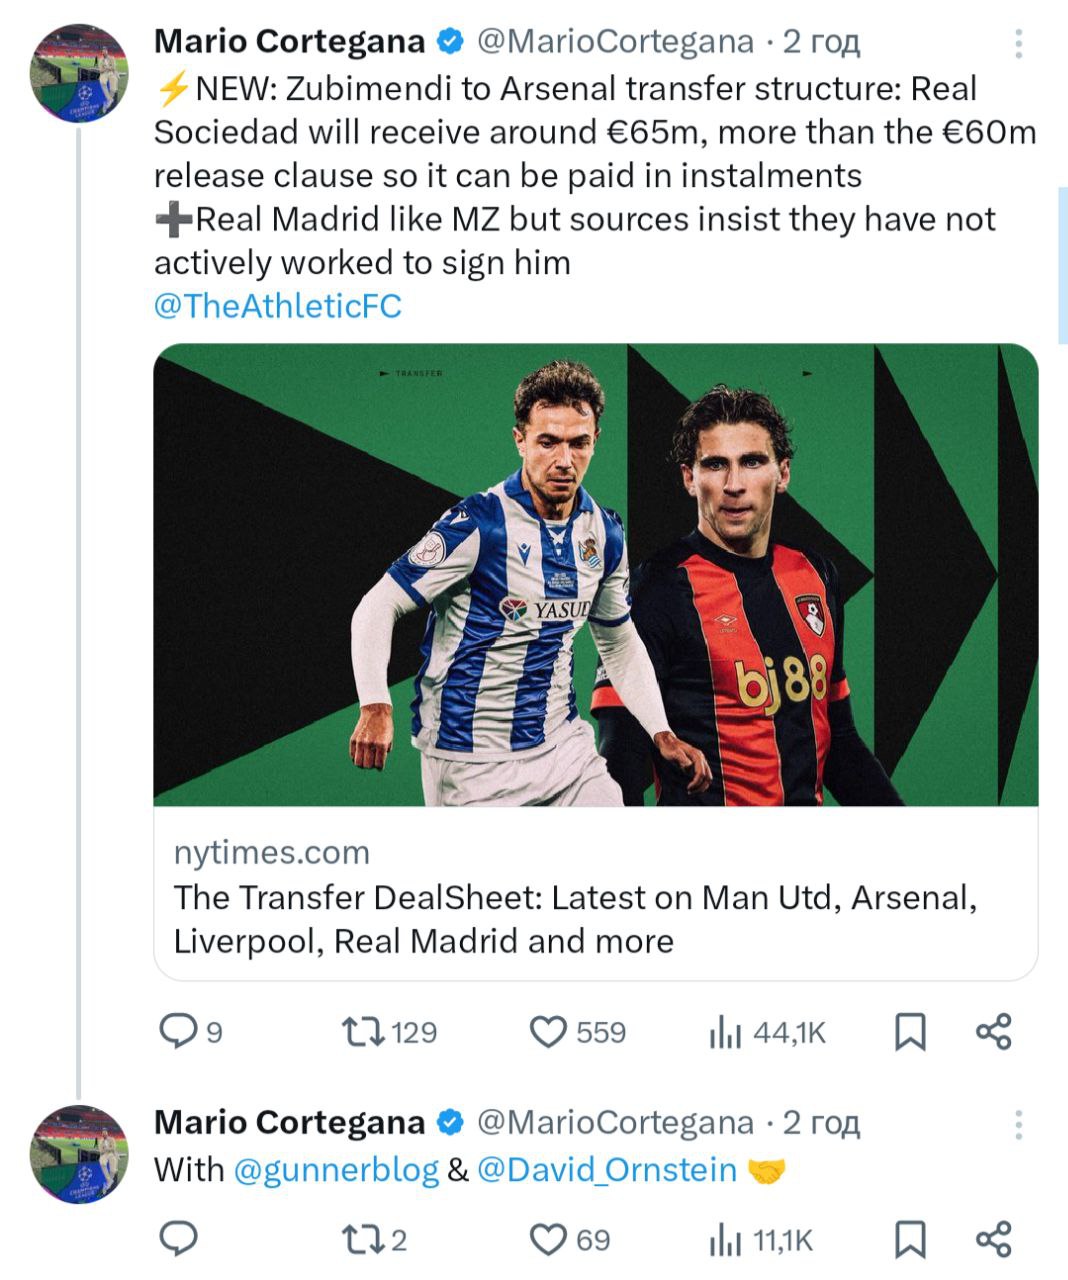Like the tweet with 69 likes
The image size is (1068, 1280).
(547, 1239)
